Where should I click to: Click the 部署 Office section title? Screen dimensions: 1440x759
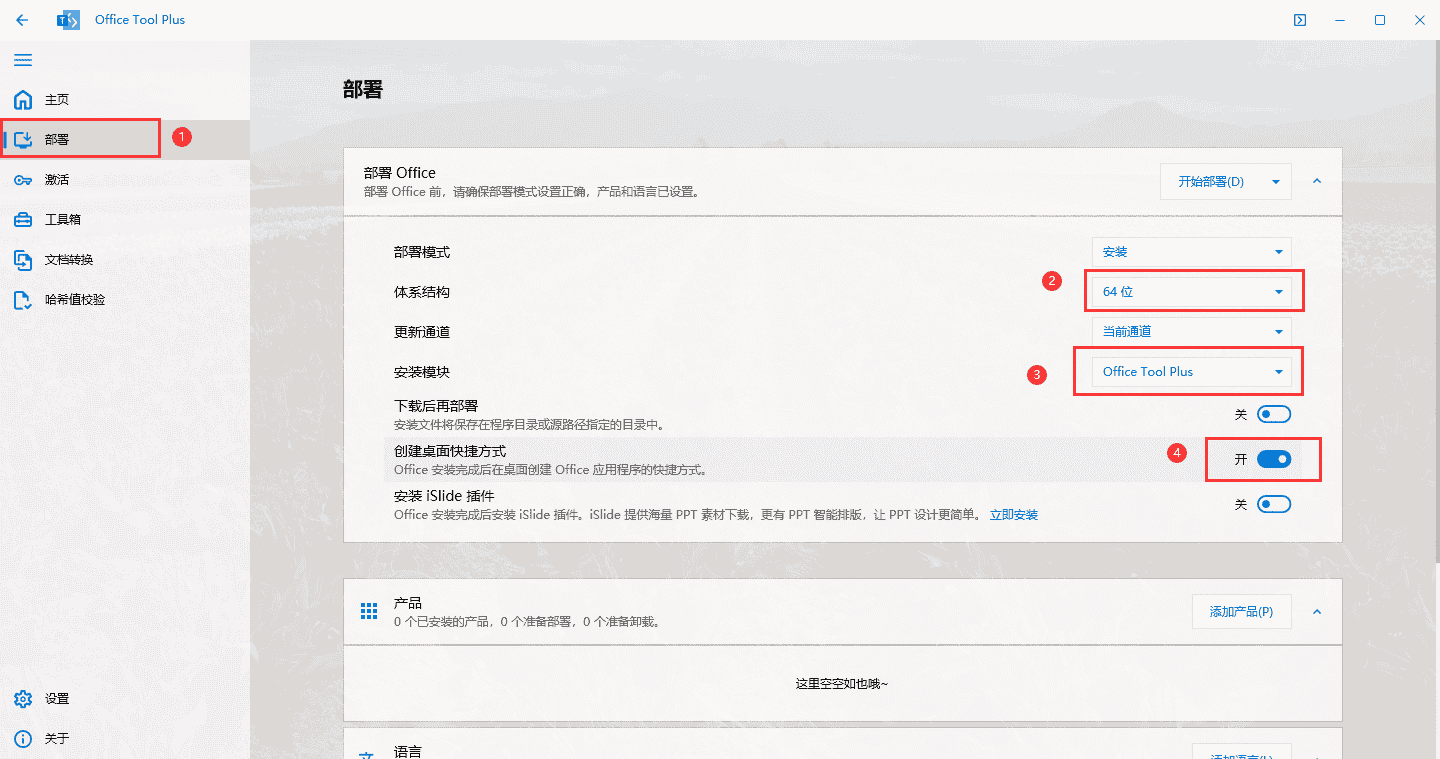[x=400, y=173]
